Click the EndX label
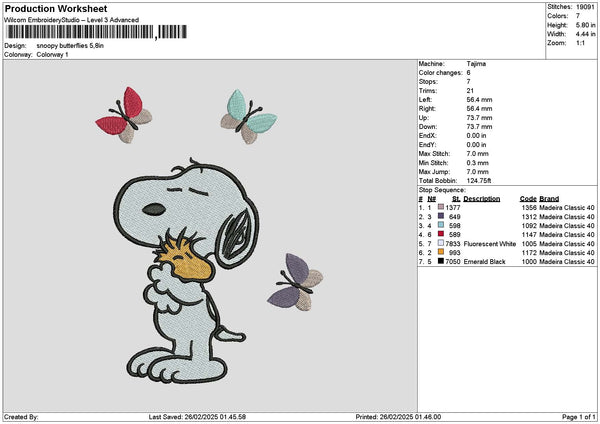 (x=427, y=135)
